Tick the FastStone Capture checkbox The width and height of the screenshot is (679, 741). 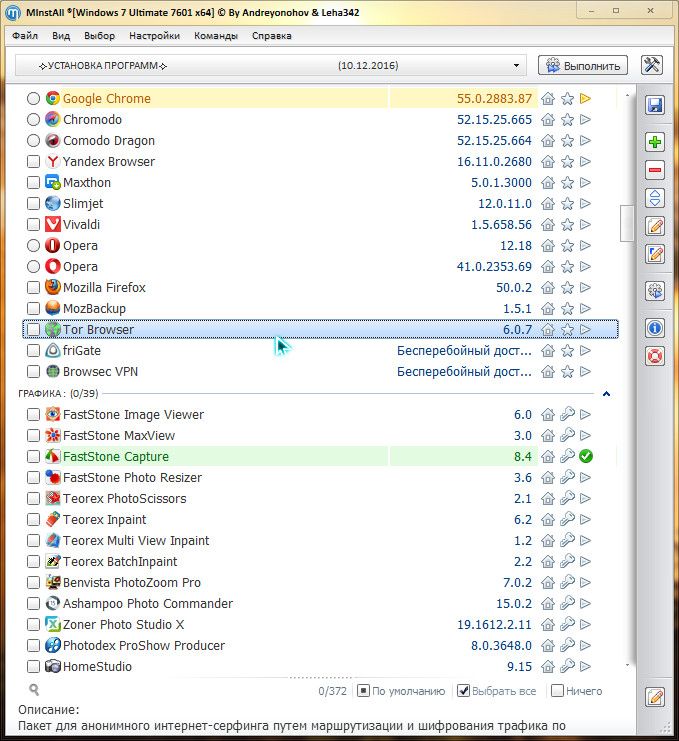33,457
